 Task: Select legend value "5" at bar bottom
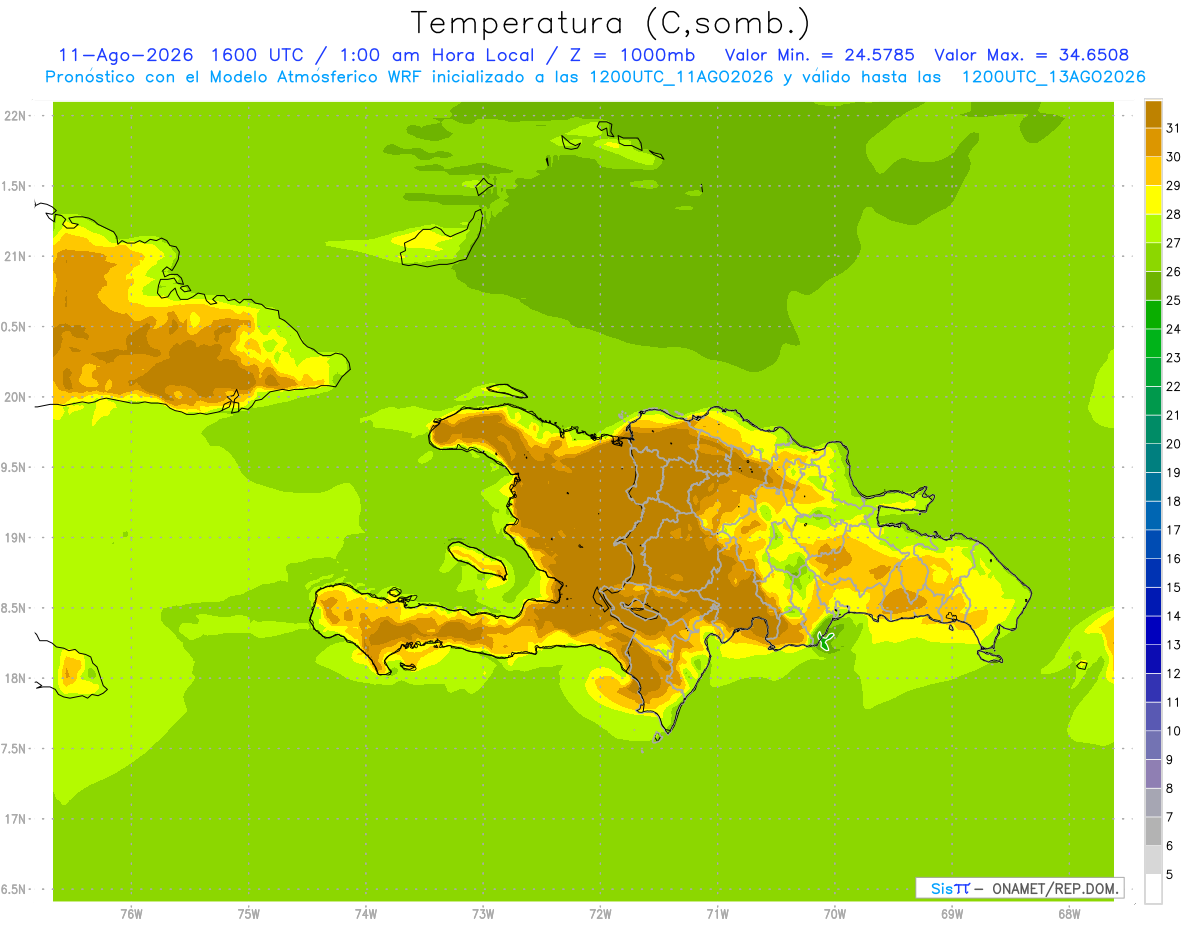point(1170,874)
